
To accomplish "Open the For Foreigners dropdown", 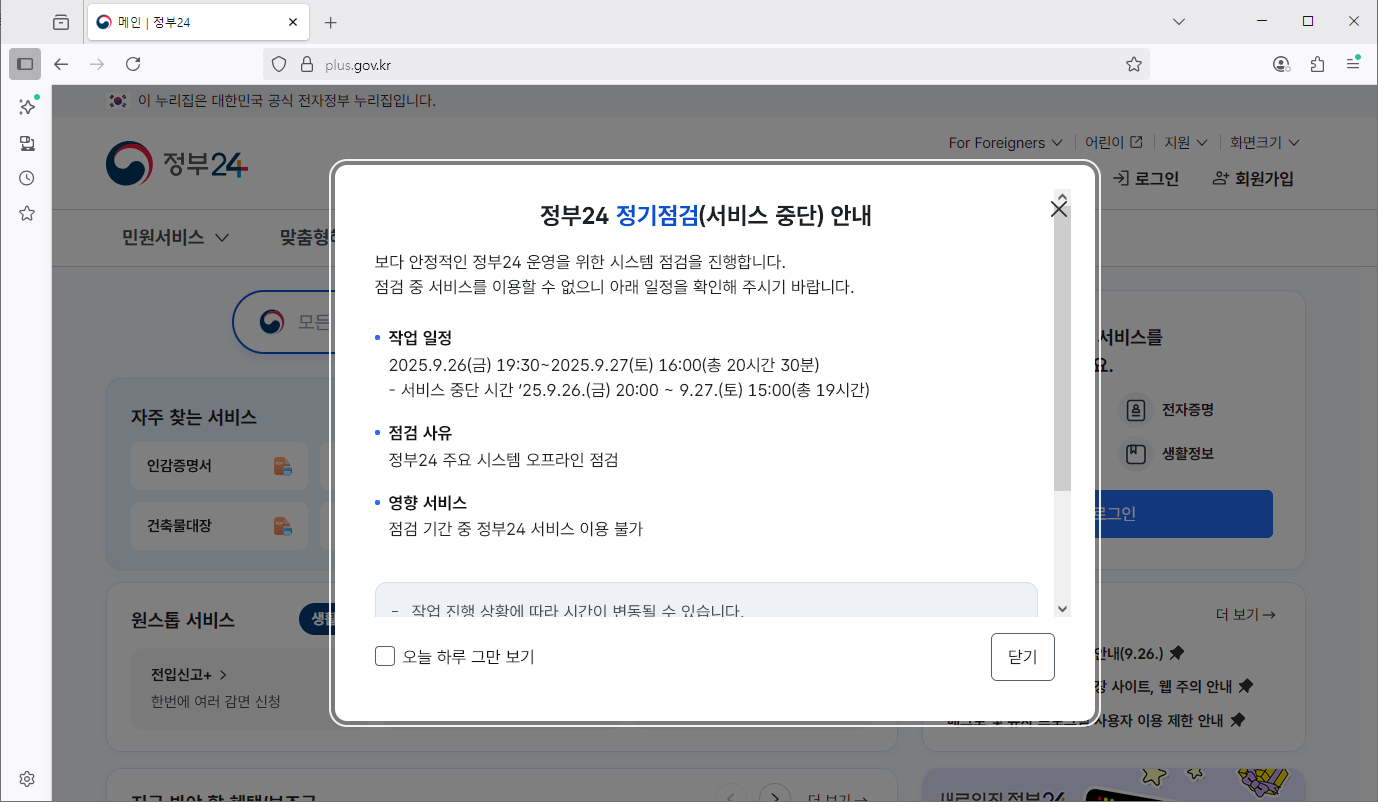I will pyautogui.click(x=1003, y=142).
